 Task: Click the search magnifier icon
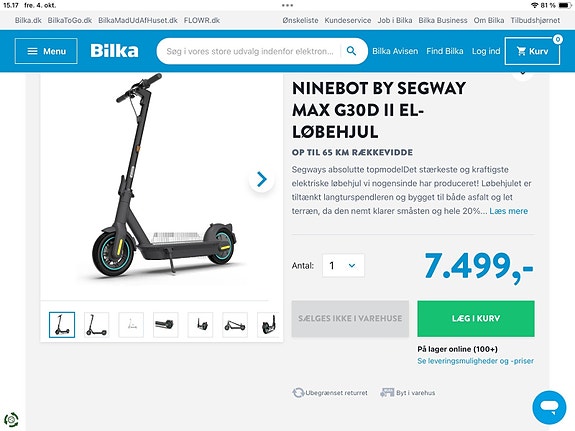tap(351, 51)
